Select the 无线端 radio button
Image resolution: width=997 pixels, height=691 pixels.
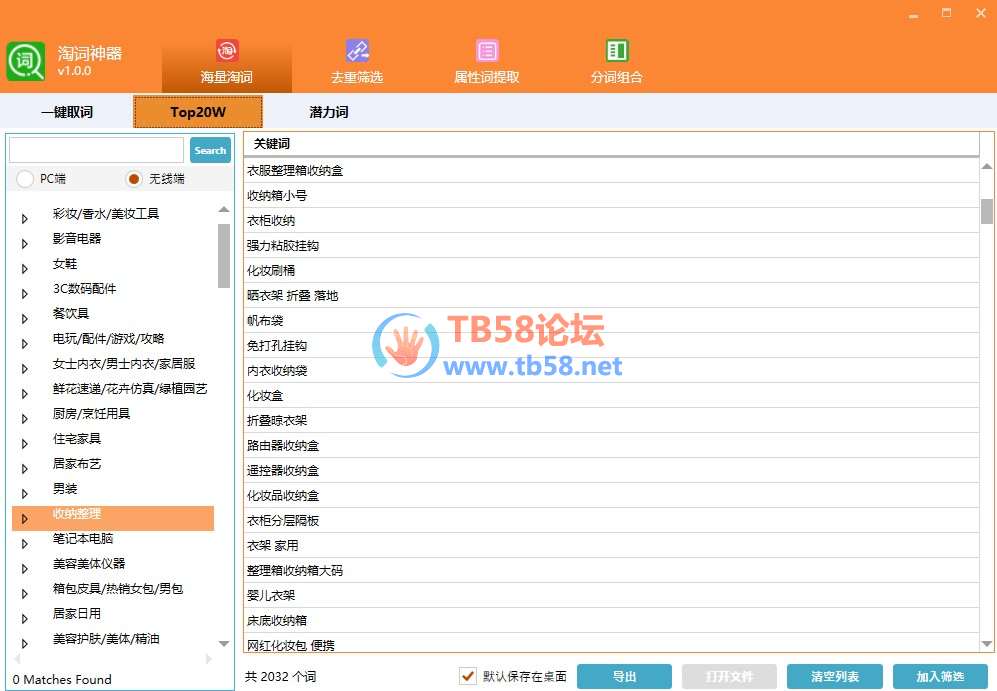pos(134,179)
